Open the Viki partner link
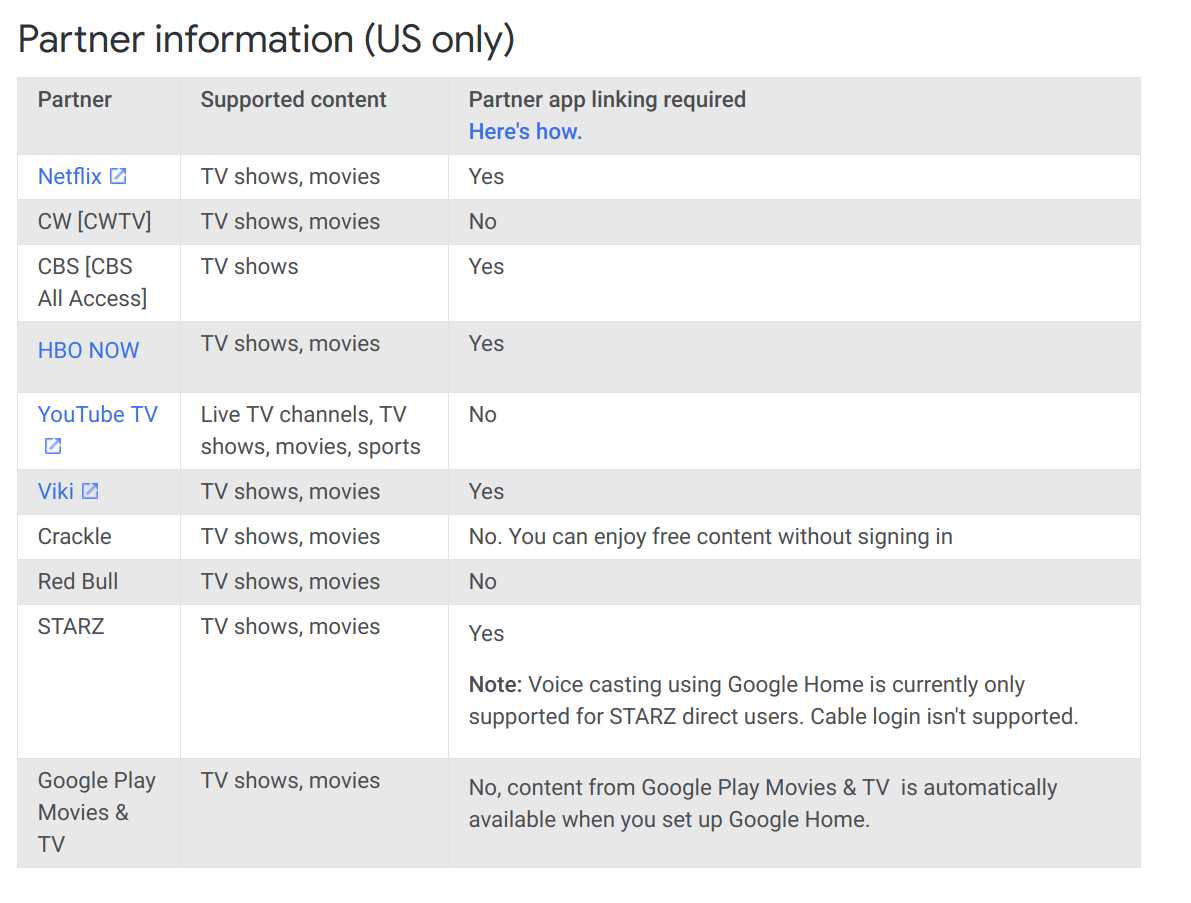 (55, 491)
